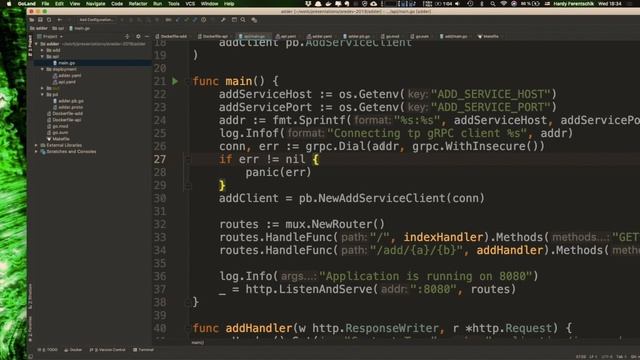This screenshot has height=360, width=640.
Task: Open the VCS menu
Action: 190,4
